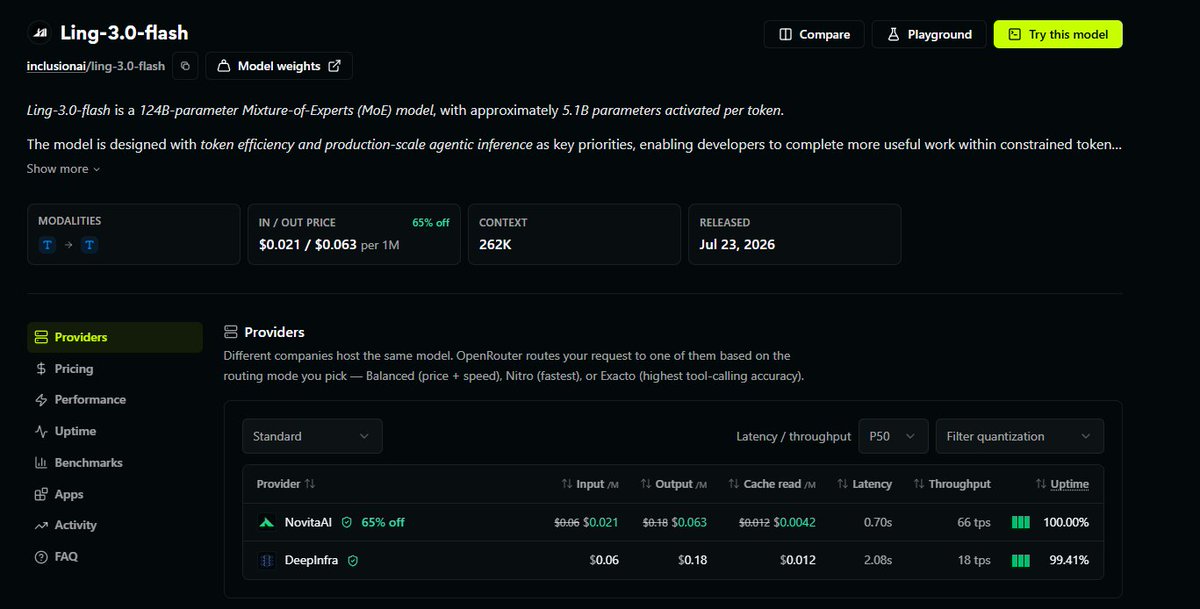Open the inclusionai organization link
Viewport: 1200px width, 609px height.
(57, 66)
